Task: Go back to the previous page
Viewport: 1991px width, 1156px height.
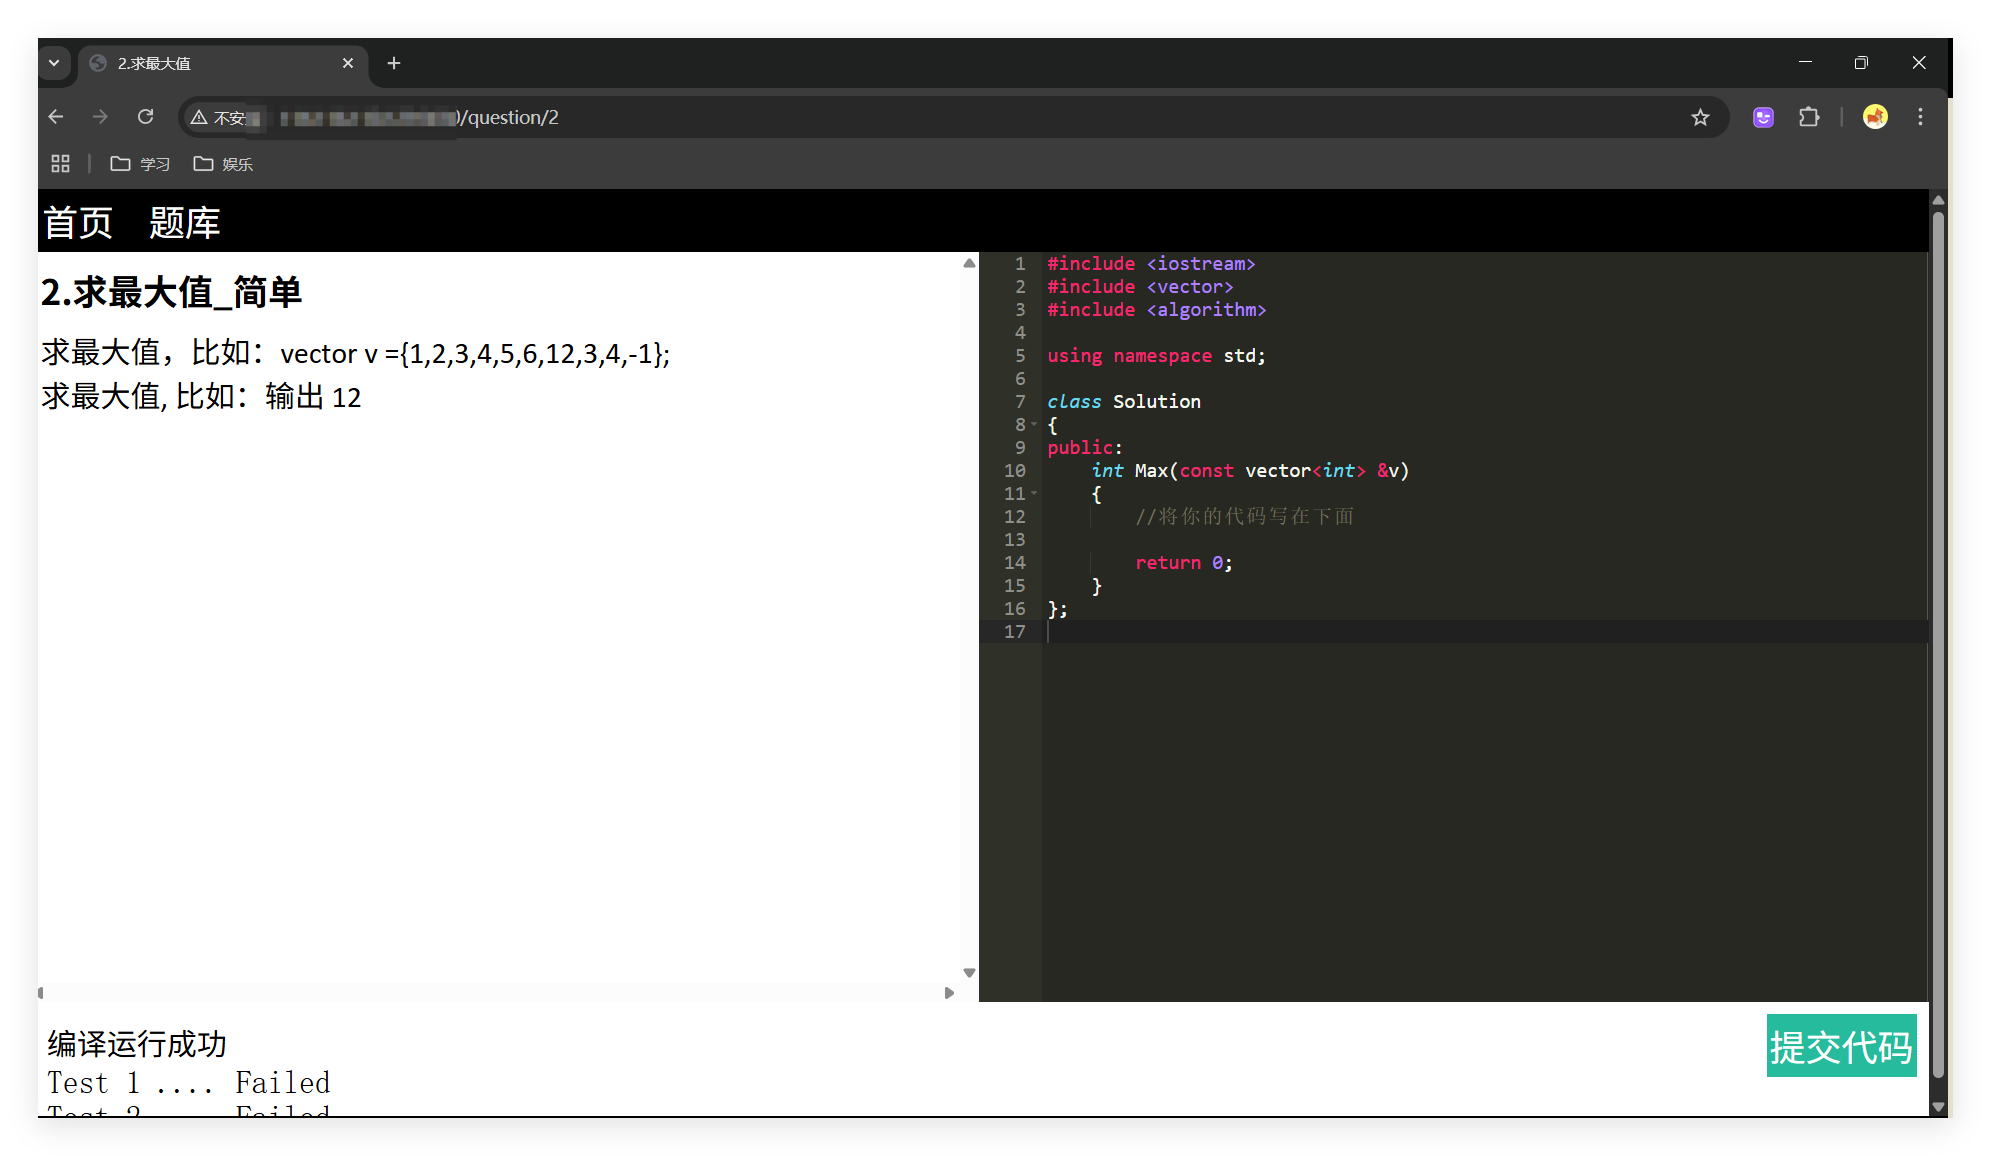Action: (56, 117)
